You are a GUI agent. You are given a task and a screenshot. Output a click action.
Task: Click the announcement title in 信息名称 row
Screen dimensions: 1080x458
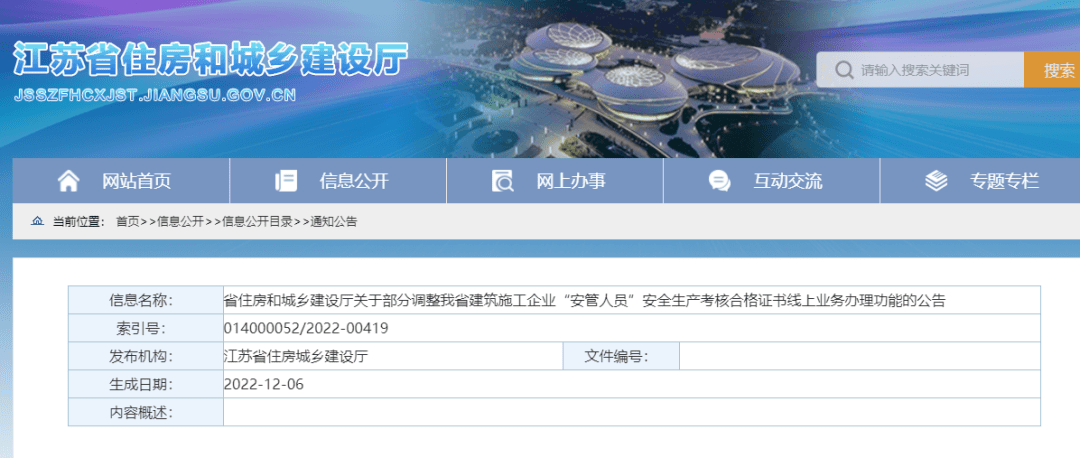pos(585,300)
